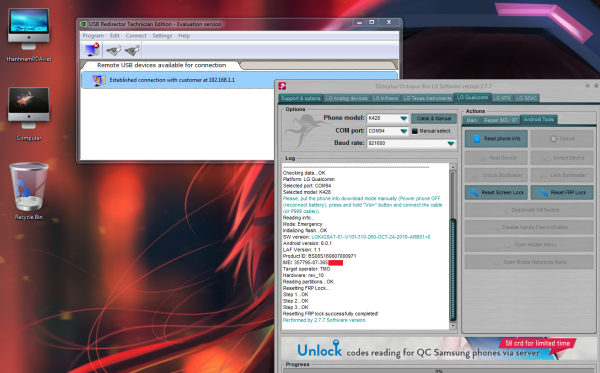
Task: Open thanhnamPDAviet desktop icon
Action: (x=29, y=35)
